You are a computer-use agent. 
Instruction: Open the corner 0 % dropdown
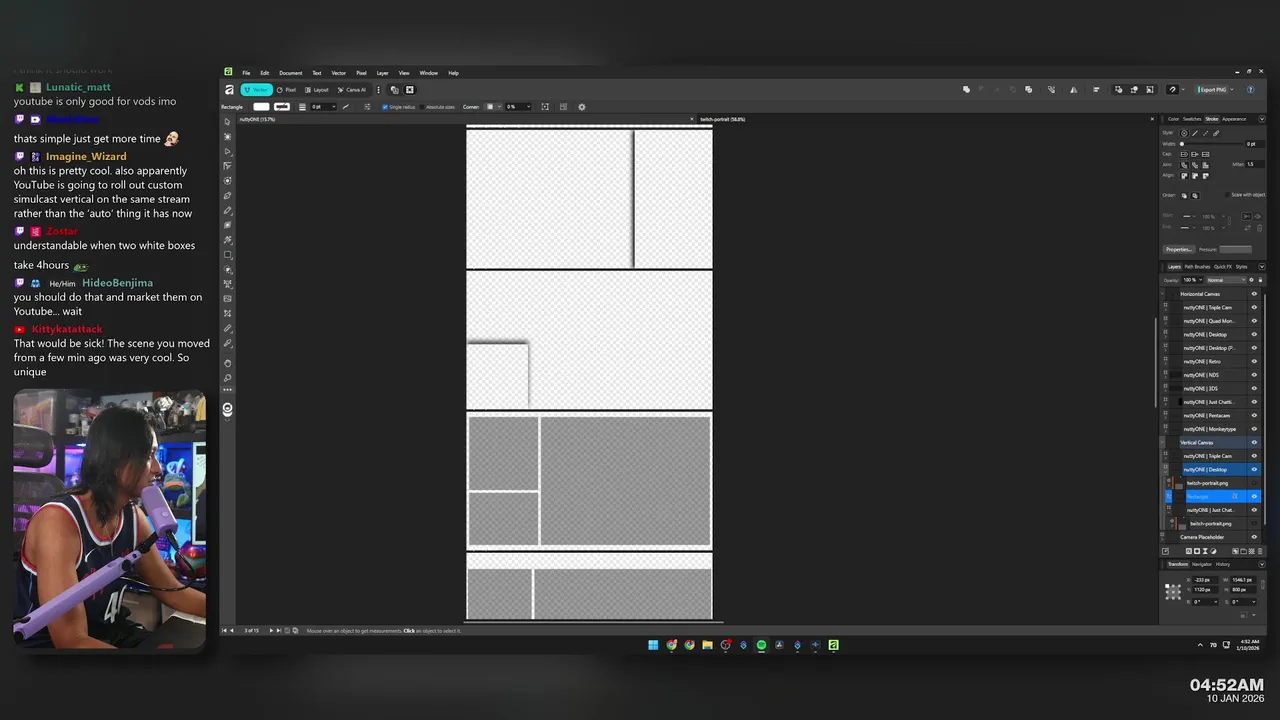point(529,107)
